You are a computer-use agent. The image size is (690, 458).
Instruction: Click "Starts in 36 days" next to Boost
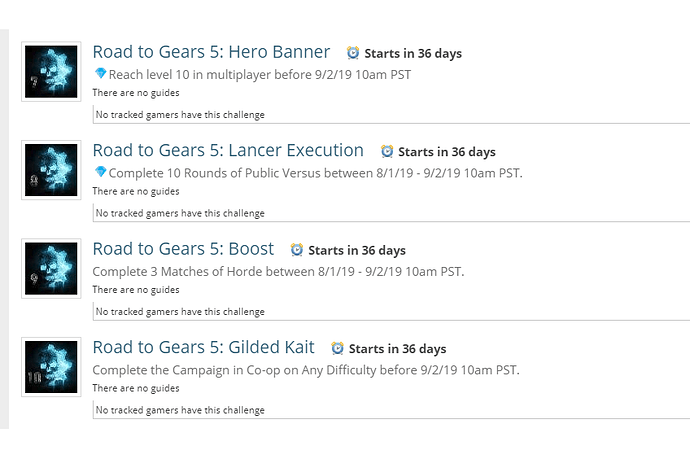click(357, 251)
